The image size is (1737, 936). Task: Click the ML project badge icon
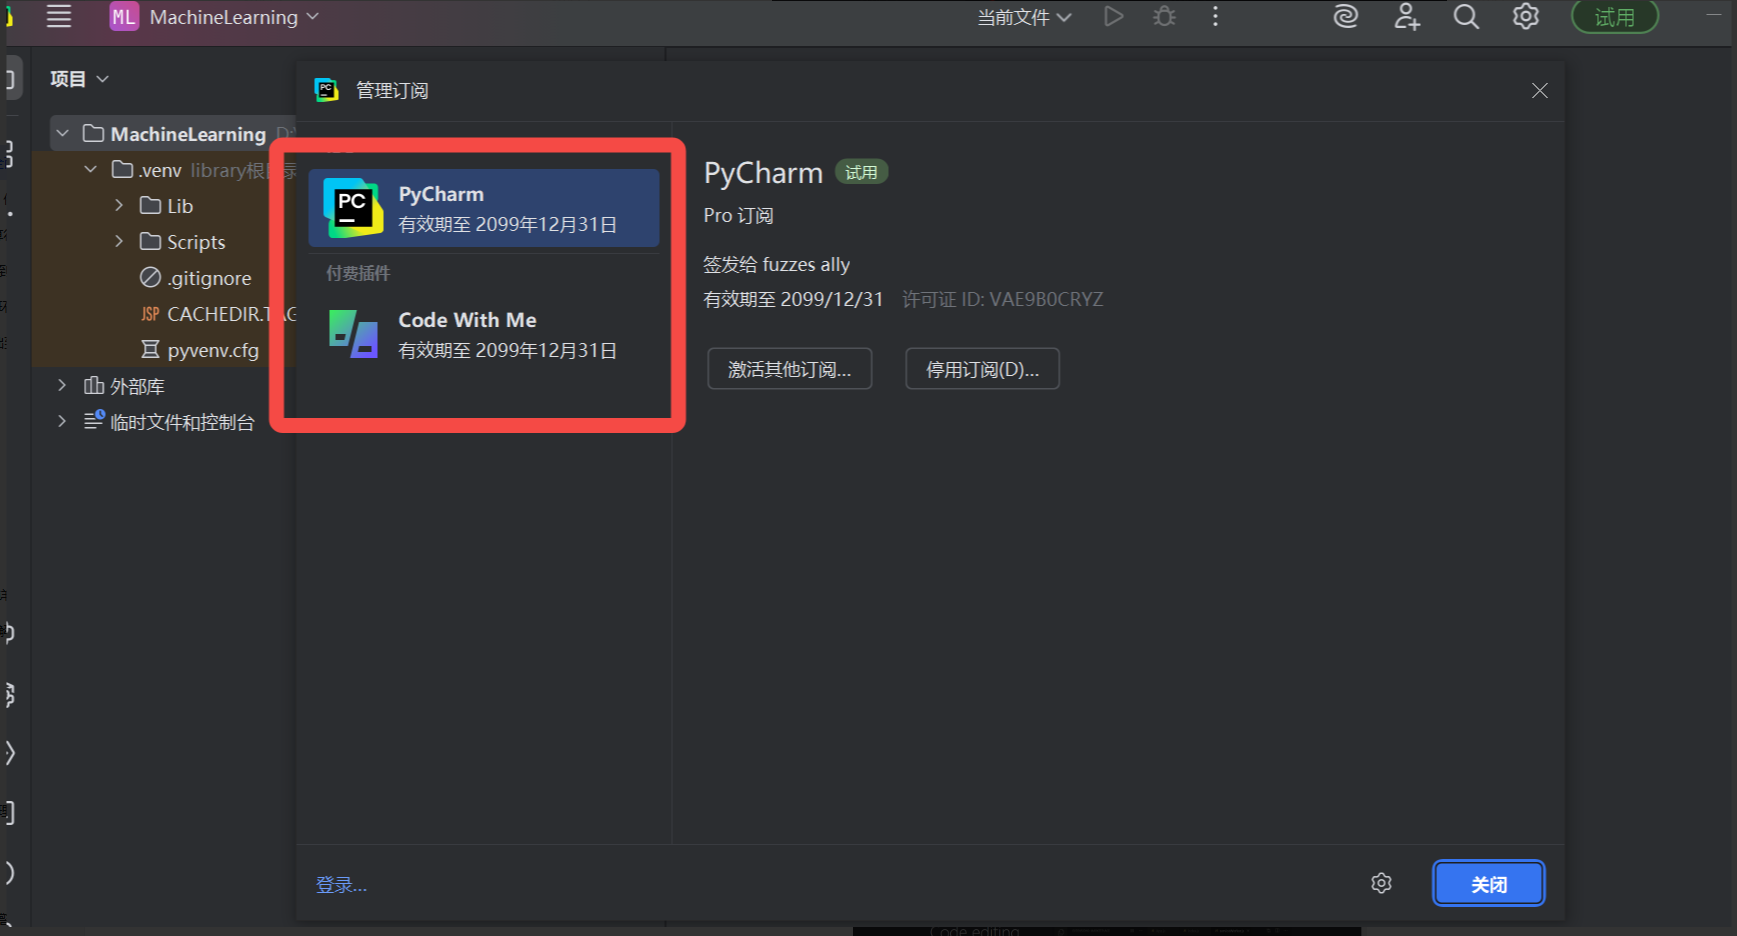[124, 17]
